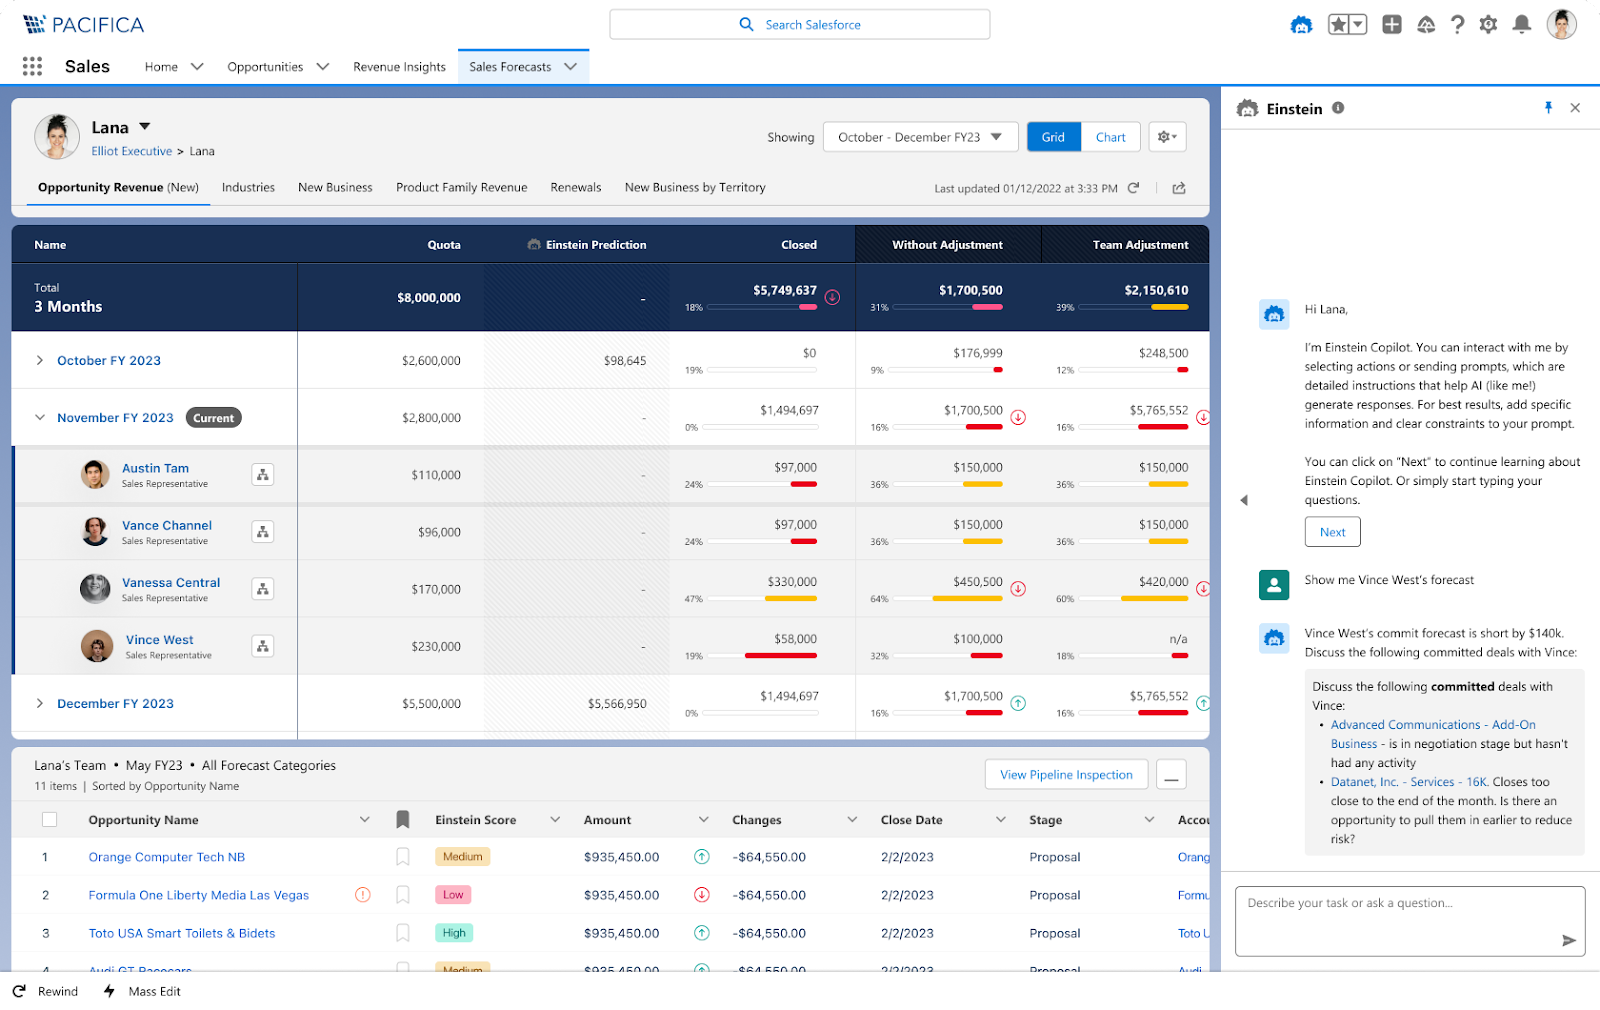Open the forecast display settings gear dropdown
This screenshot has width=1600, height=1010.
(x=1167, y=137)
